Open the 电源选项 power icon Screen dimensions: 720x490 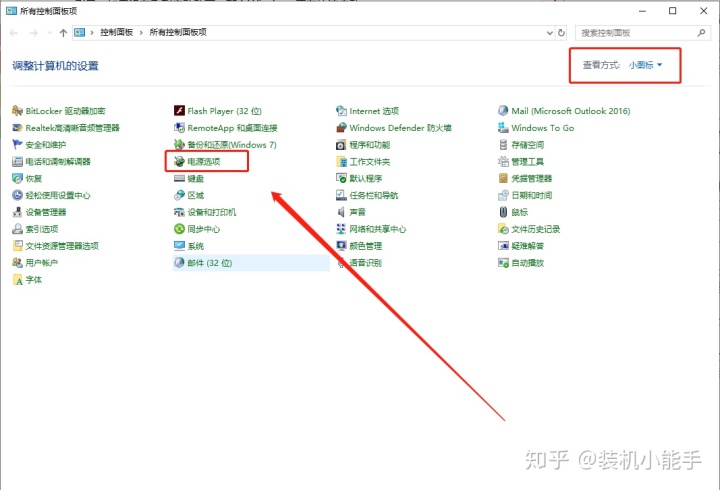179,162
